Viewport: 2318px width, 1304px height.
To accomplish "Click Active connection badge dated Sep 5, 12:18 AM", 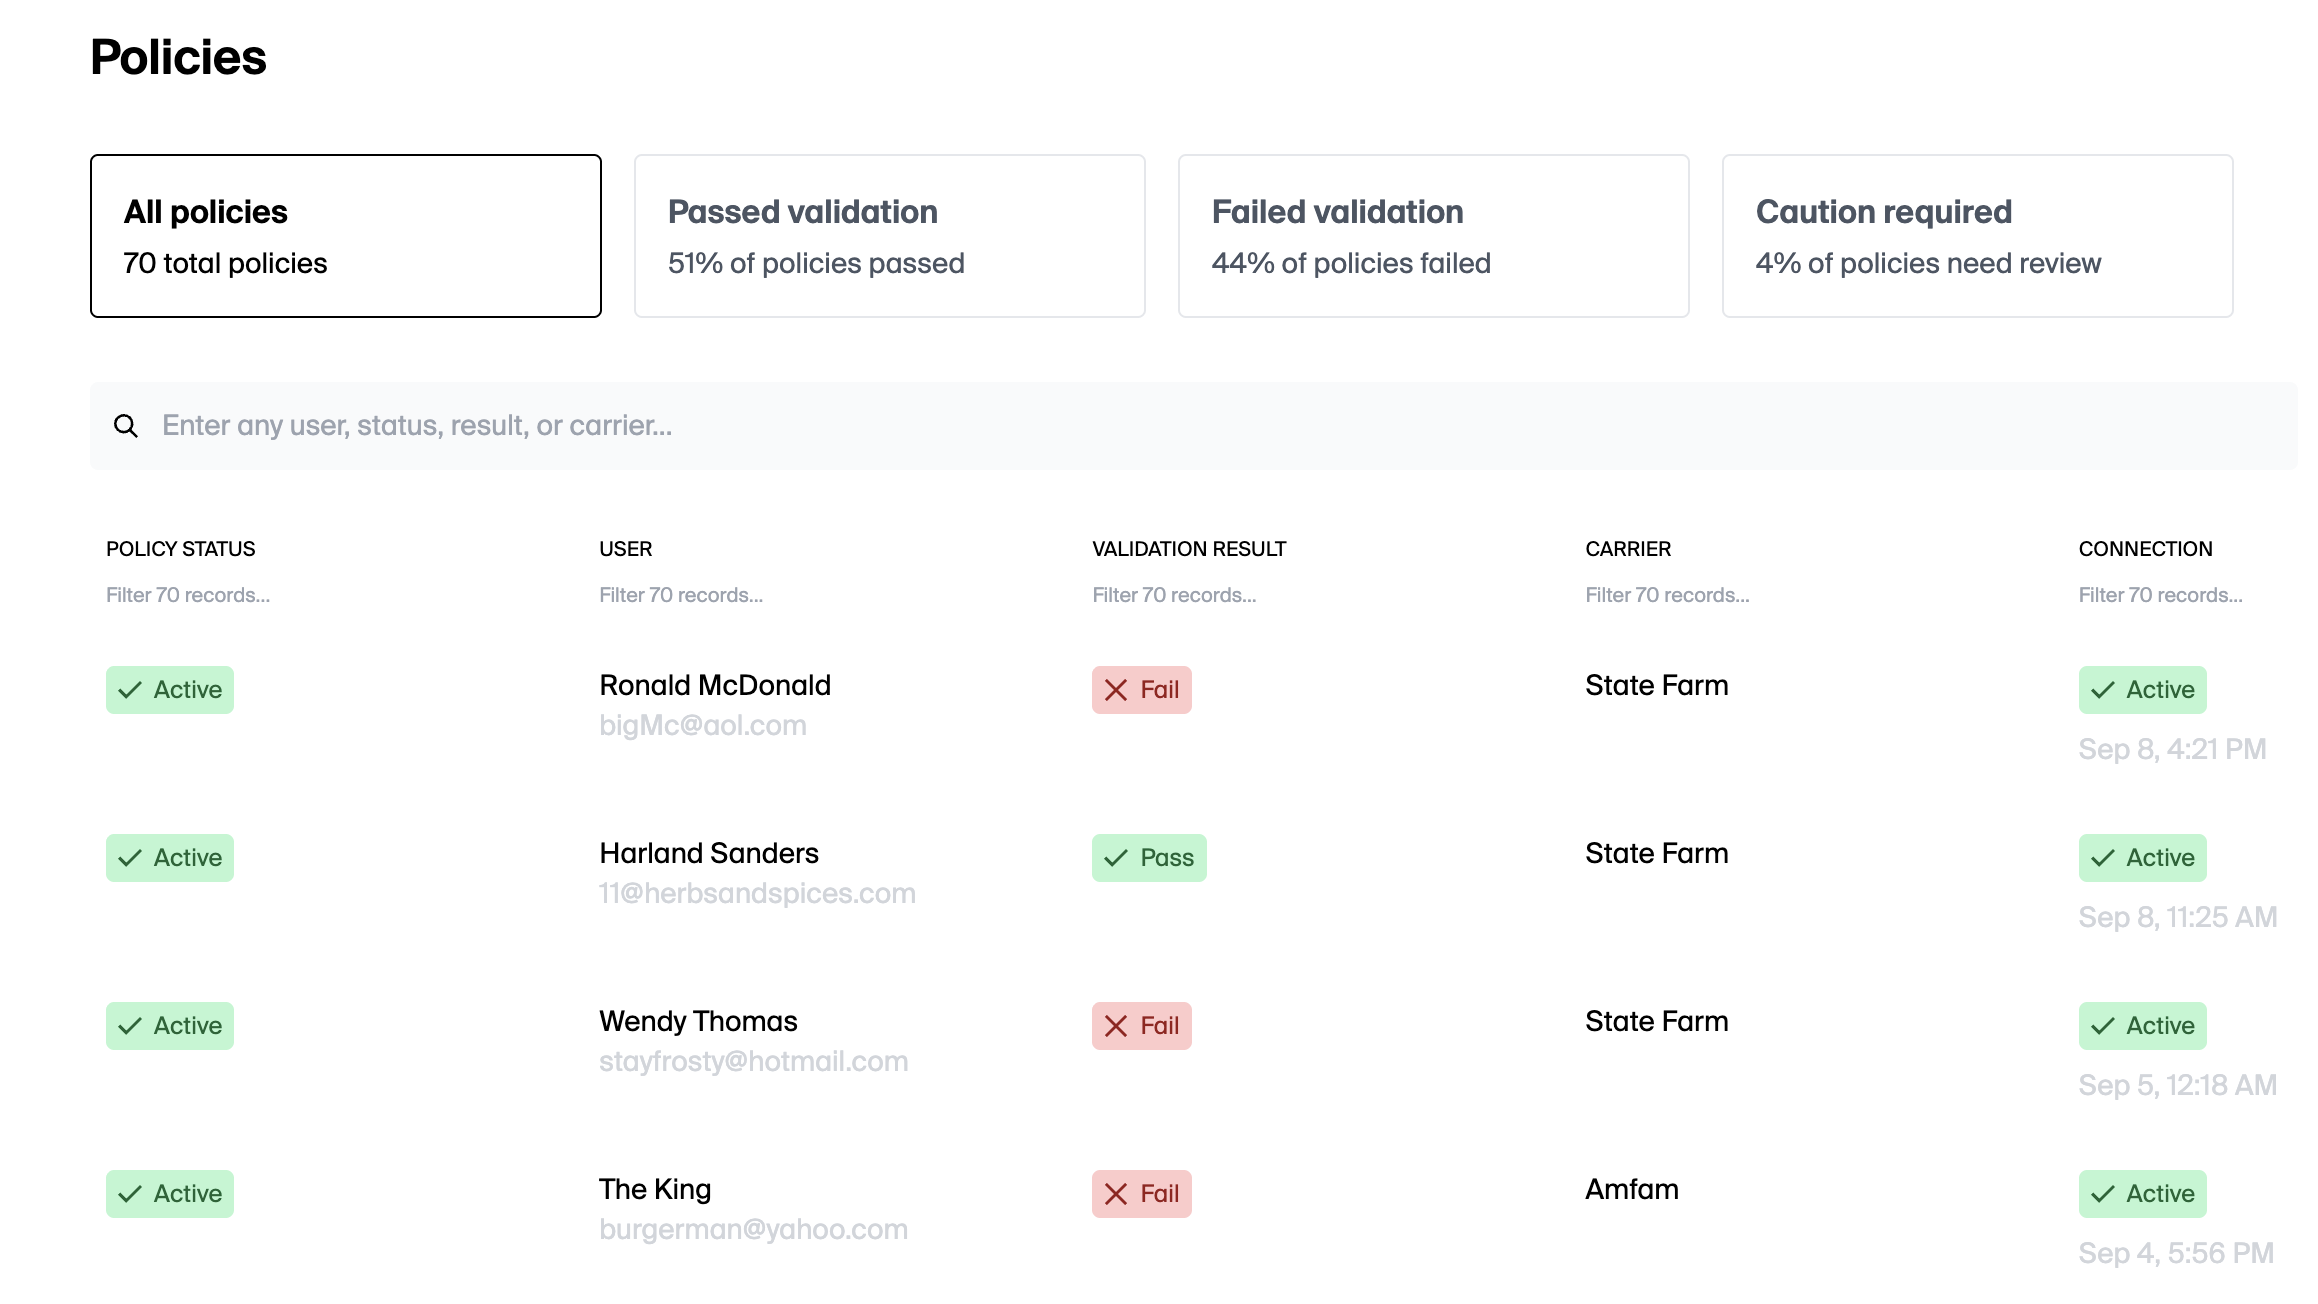I will coord(2142,1026).
